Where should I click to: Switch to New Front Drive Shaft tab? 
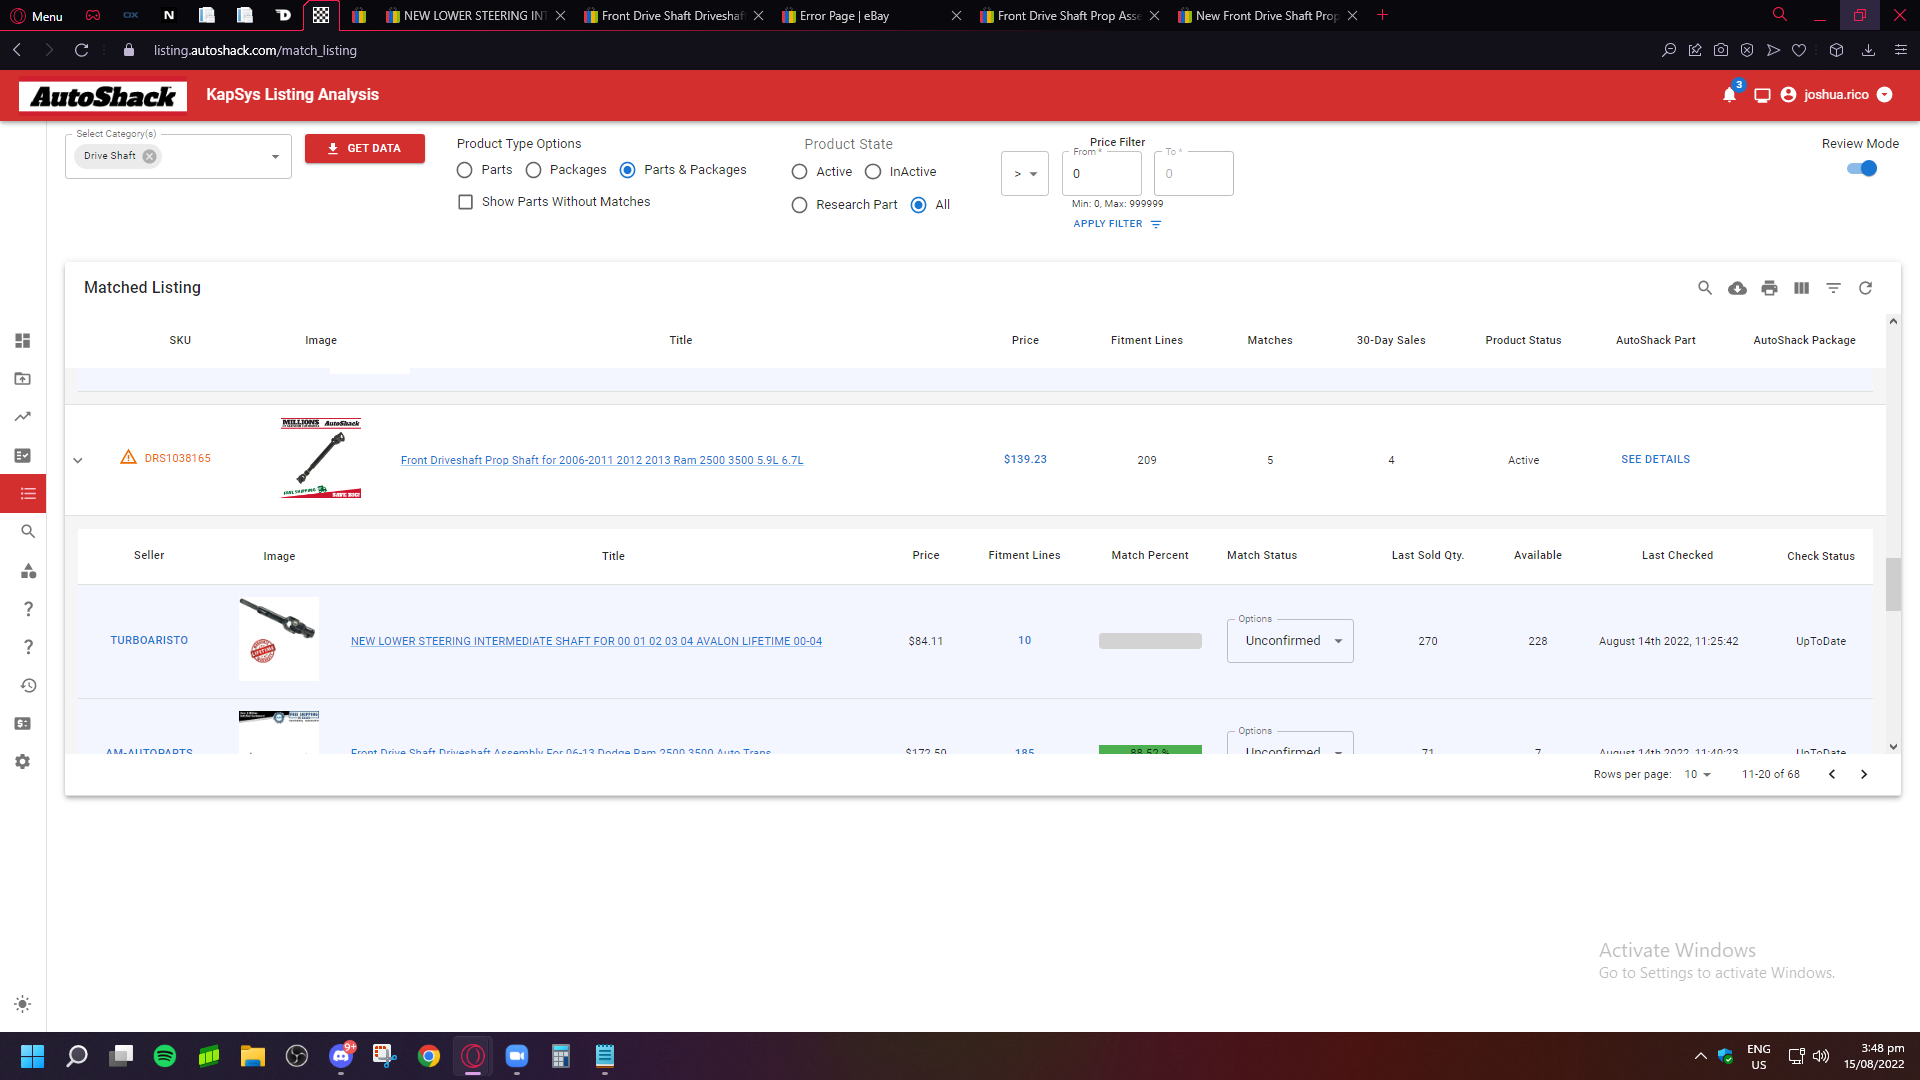(1265, 16)
